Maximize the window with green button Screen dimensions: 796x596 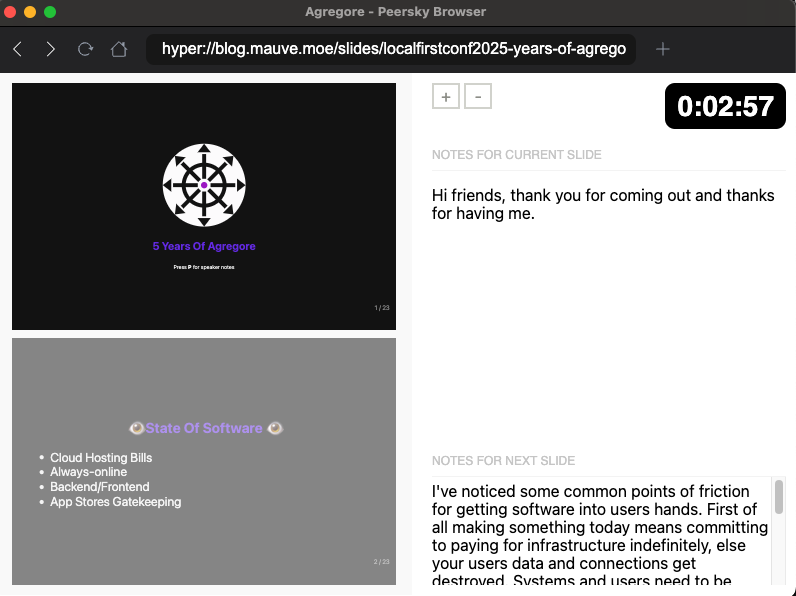[50, 12]
